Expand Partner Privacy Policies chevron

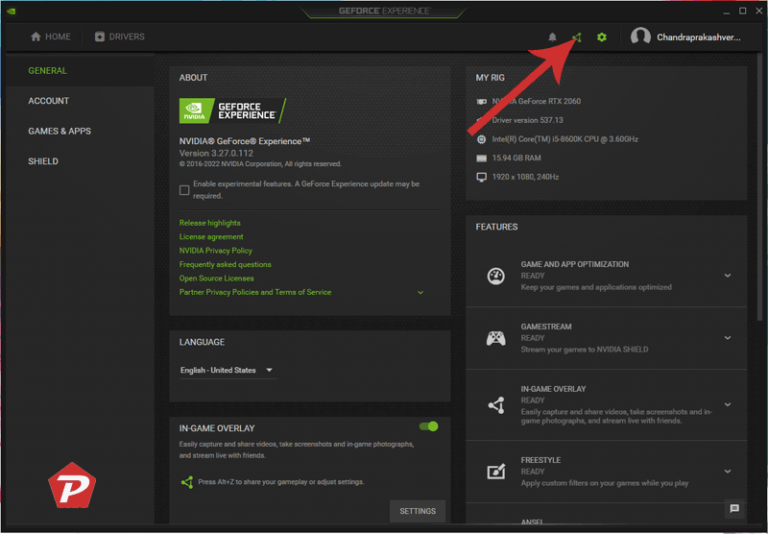(x=420, y=292)
